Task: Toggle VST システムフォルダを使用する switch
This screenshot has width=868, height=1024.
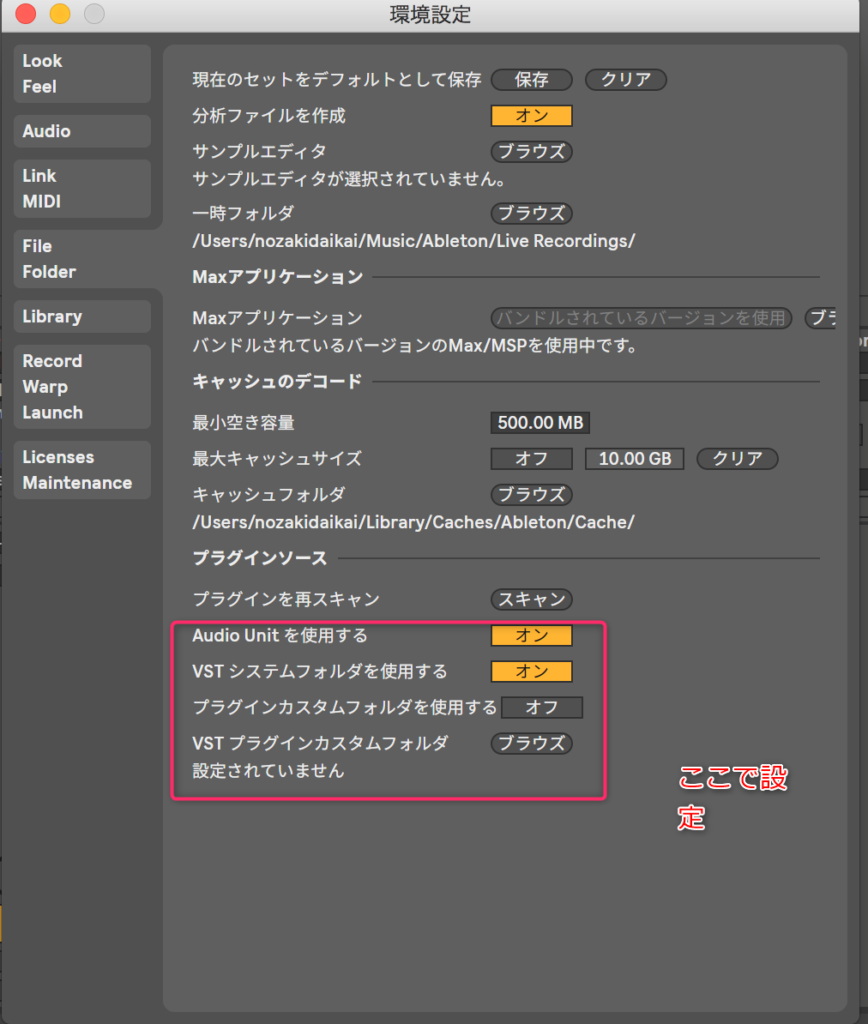Action: click(531, 672)
